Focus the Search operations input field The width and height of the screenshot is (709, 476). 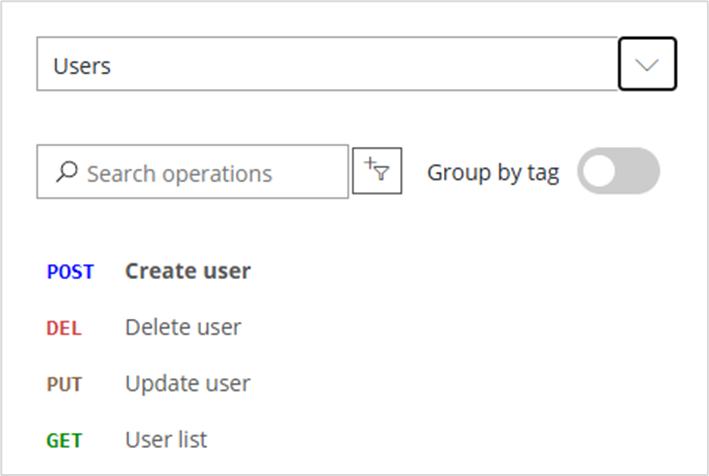click(193, 172)
